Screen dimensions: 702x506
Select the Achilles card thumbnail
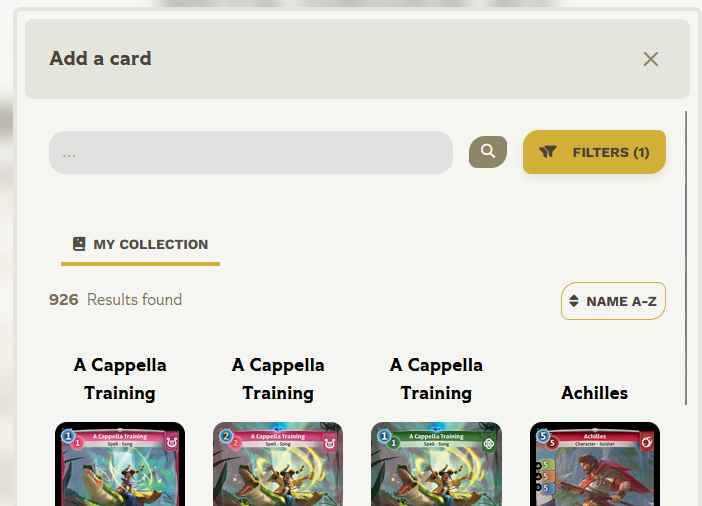pyautogui.click(x=595, y=464)
